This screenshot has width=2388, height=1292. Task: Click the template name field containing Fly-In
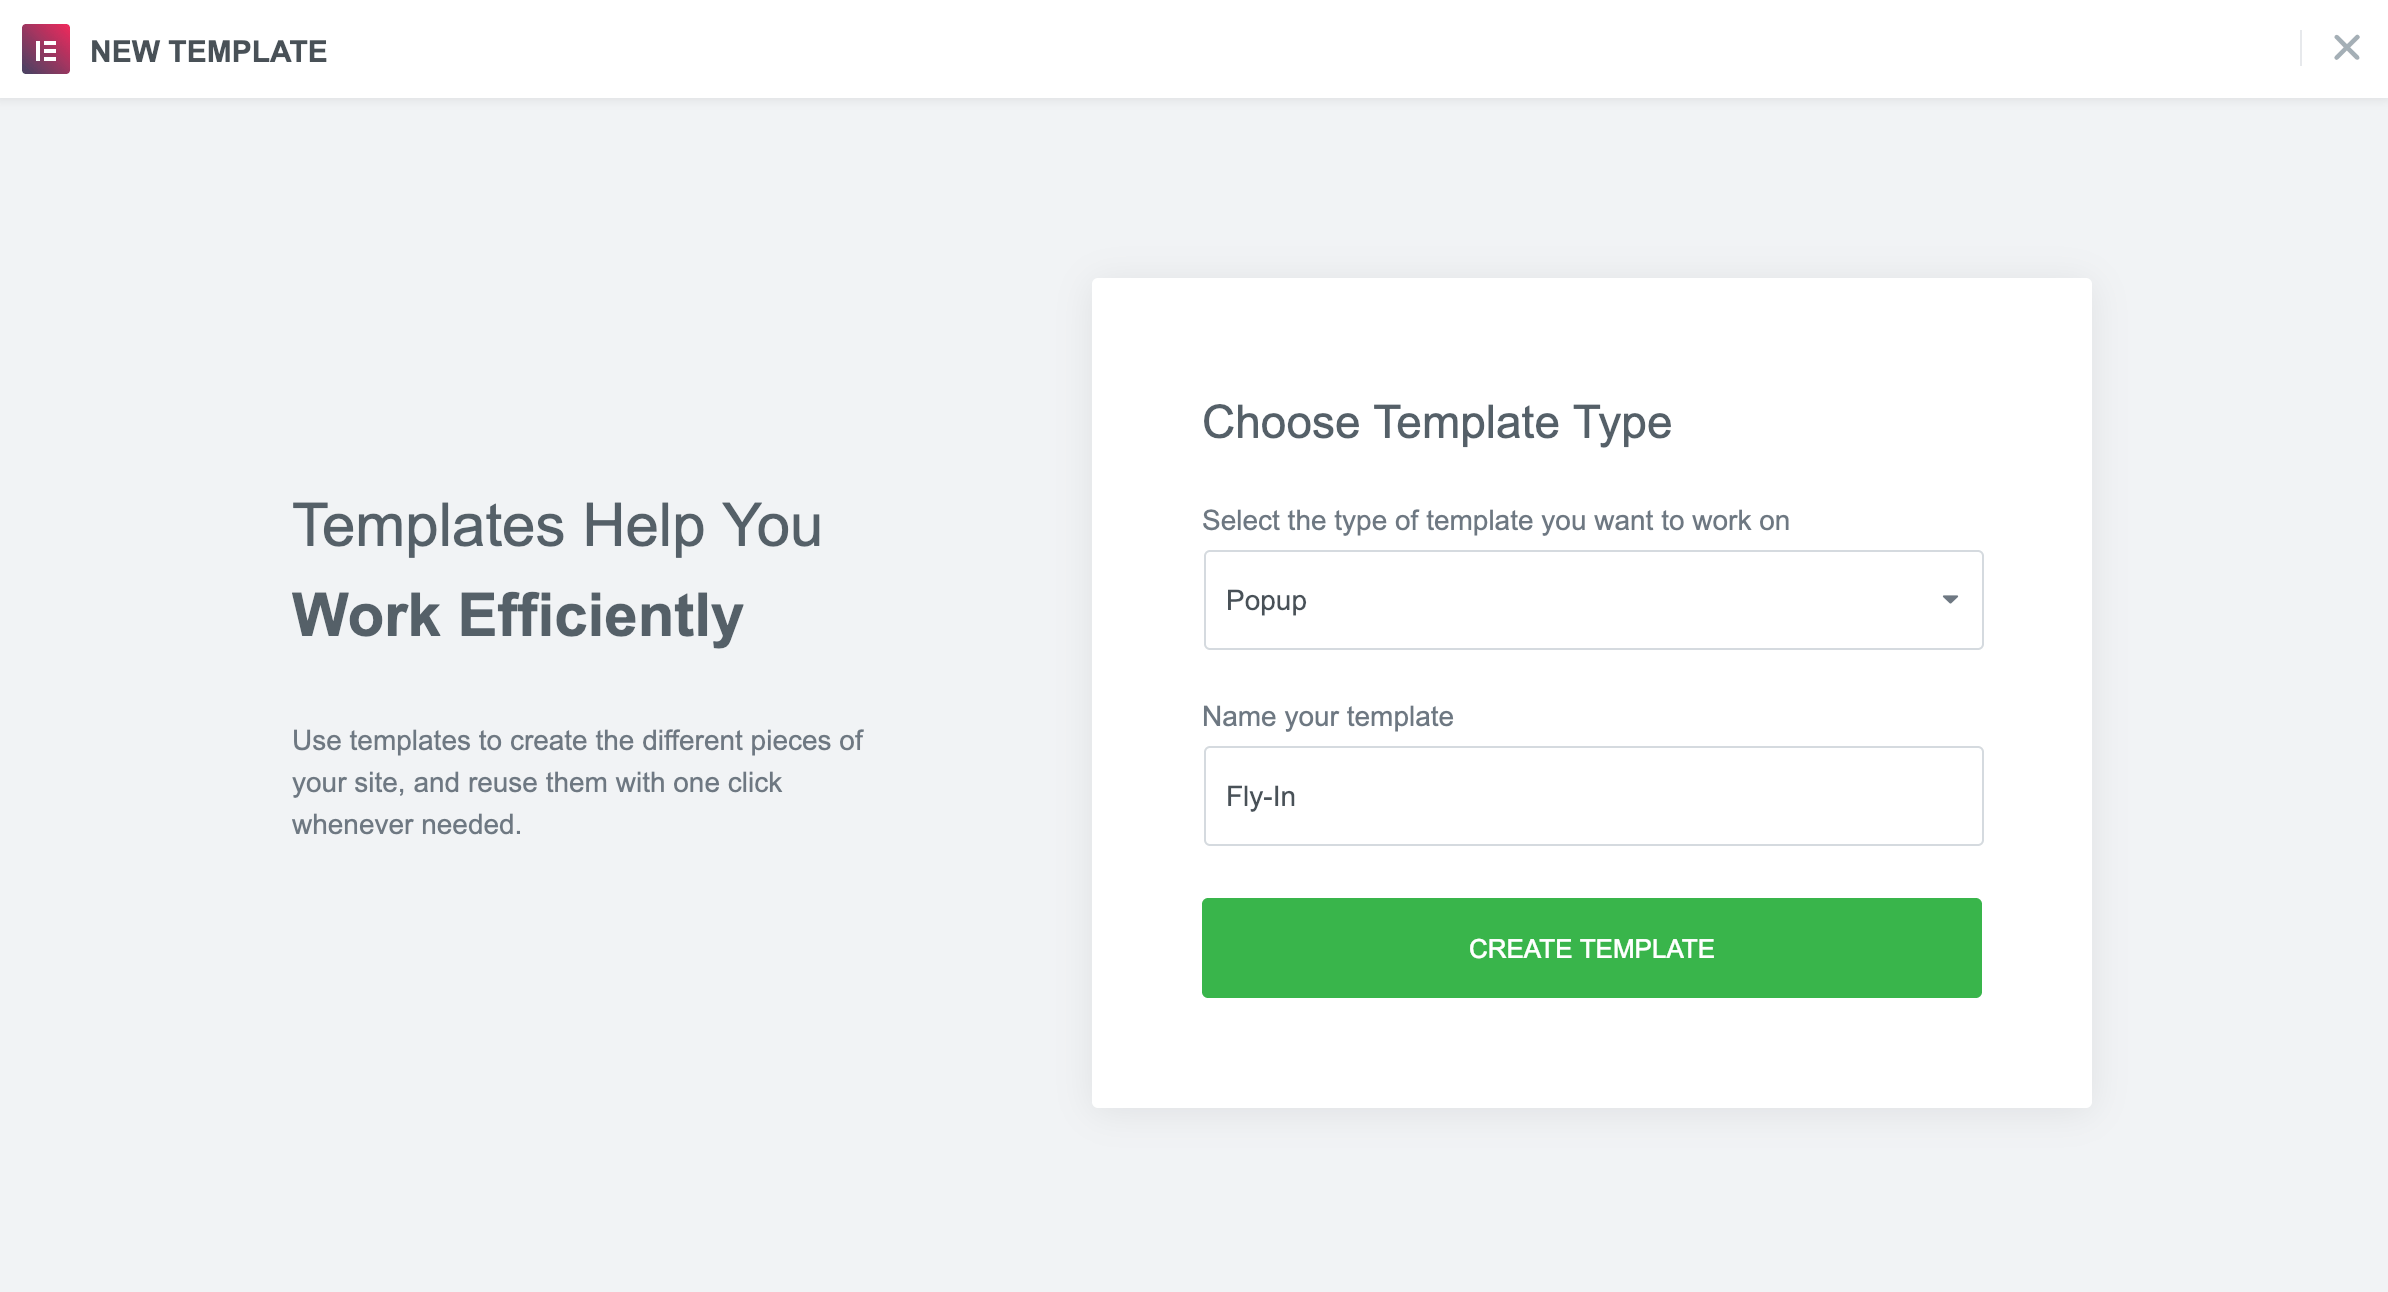click(x=1592, y=796)
